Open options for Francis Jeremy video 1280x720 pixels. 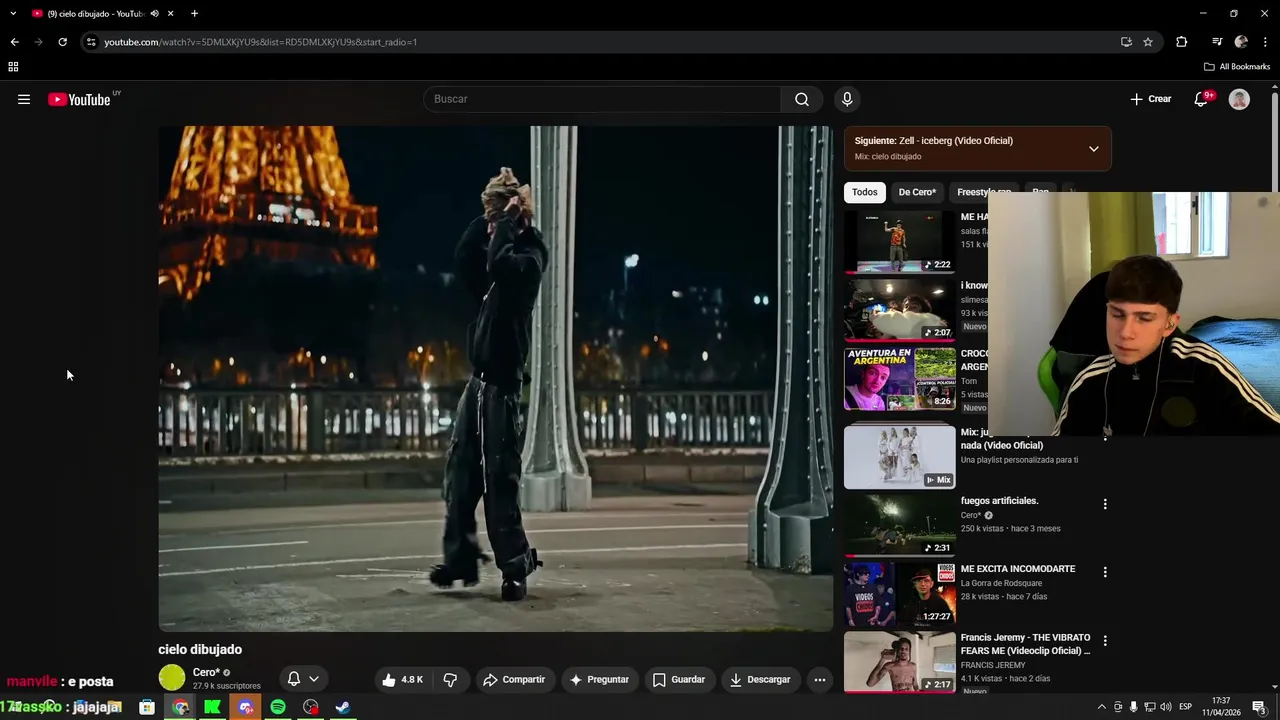pos(1105,640)
